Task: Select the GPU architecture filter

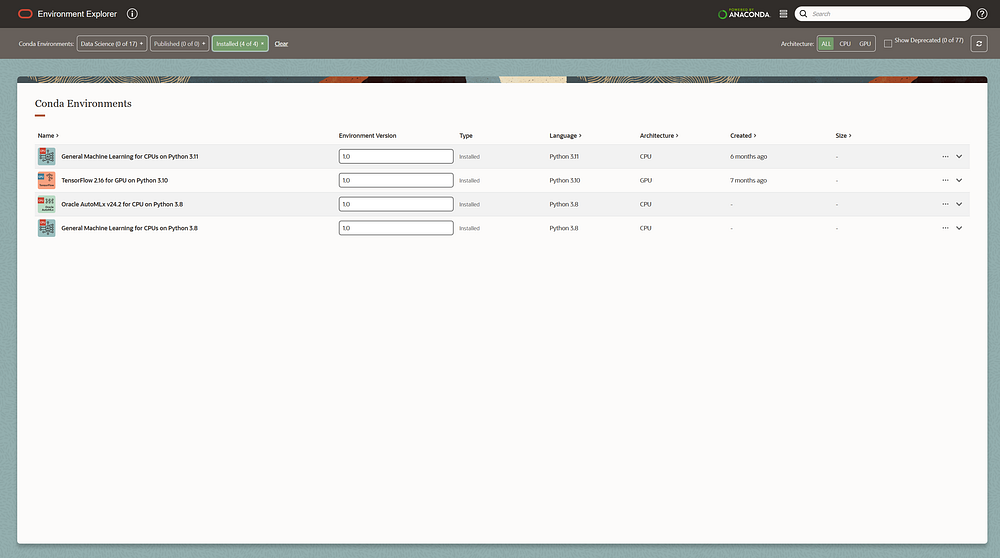Action: coord(865,43)
